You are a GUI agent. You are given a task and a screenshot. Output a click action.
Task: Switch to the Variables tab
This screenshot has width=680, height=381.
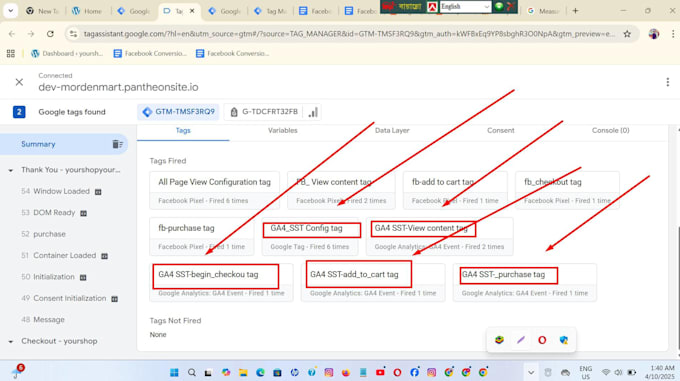[x=282, y=130]
